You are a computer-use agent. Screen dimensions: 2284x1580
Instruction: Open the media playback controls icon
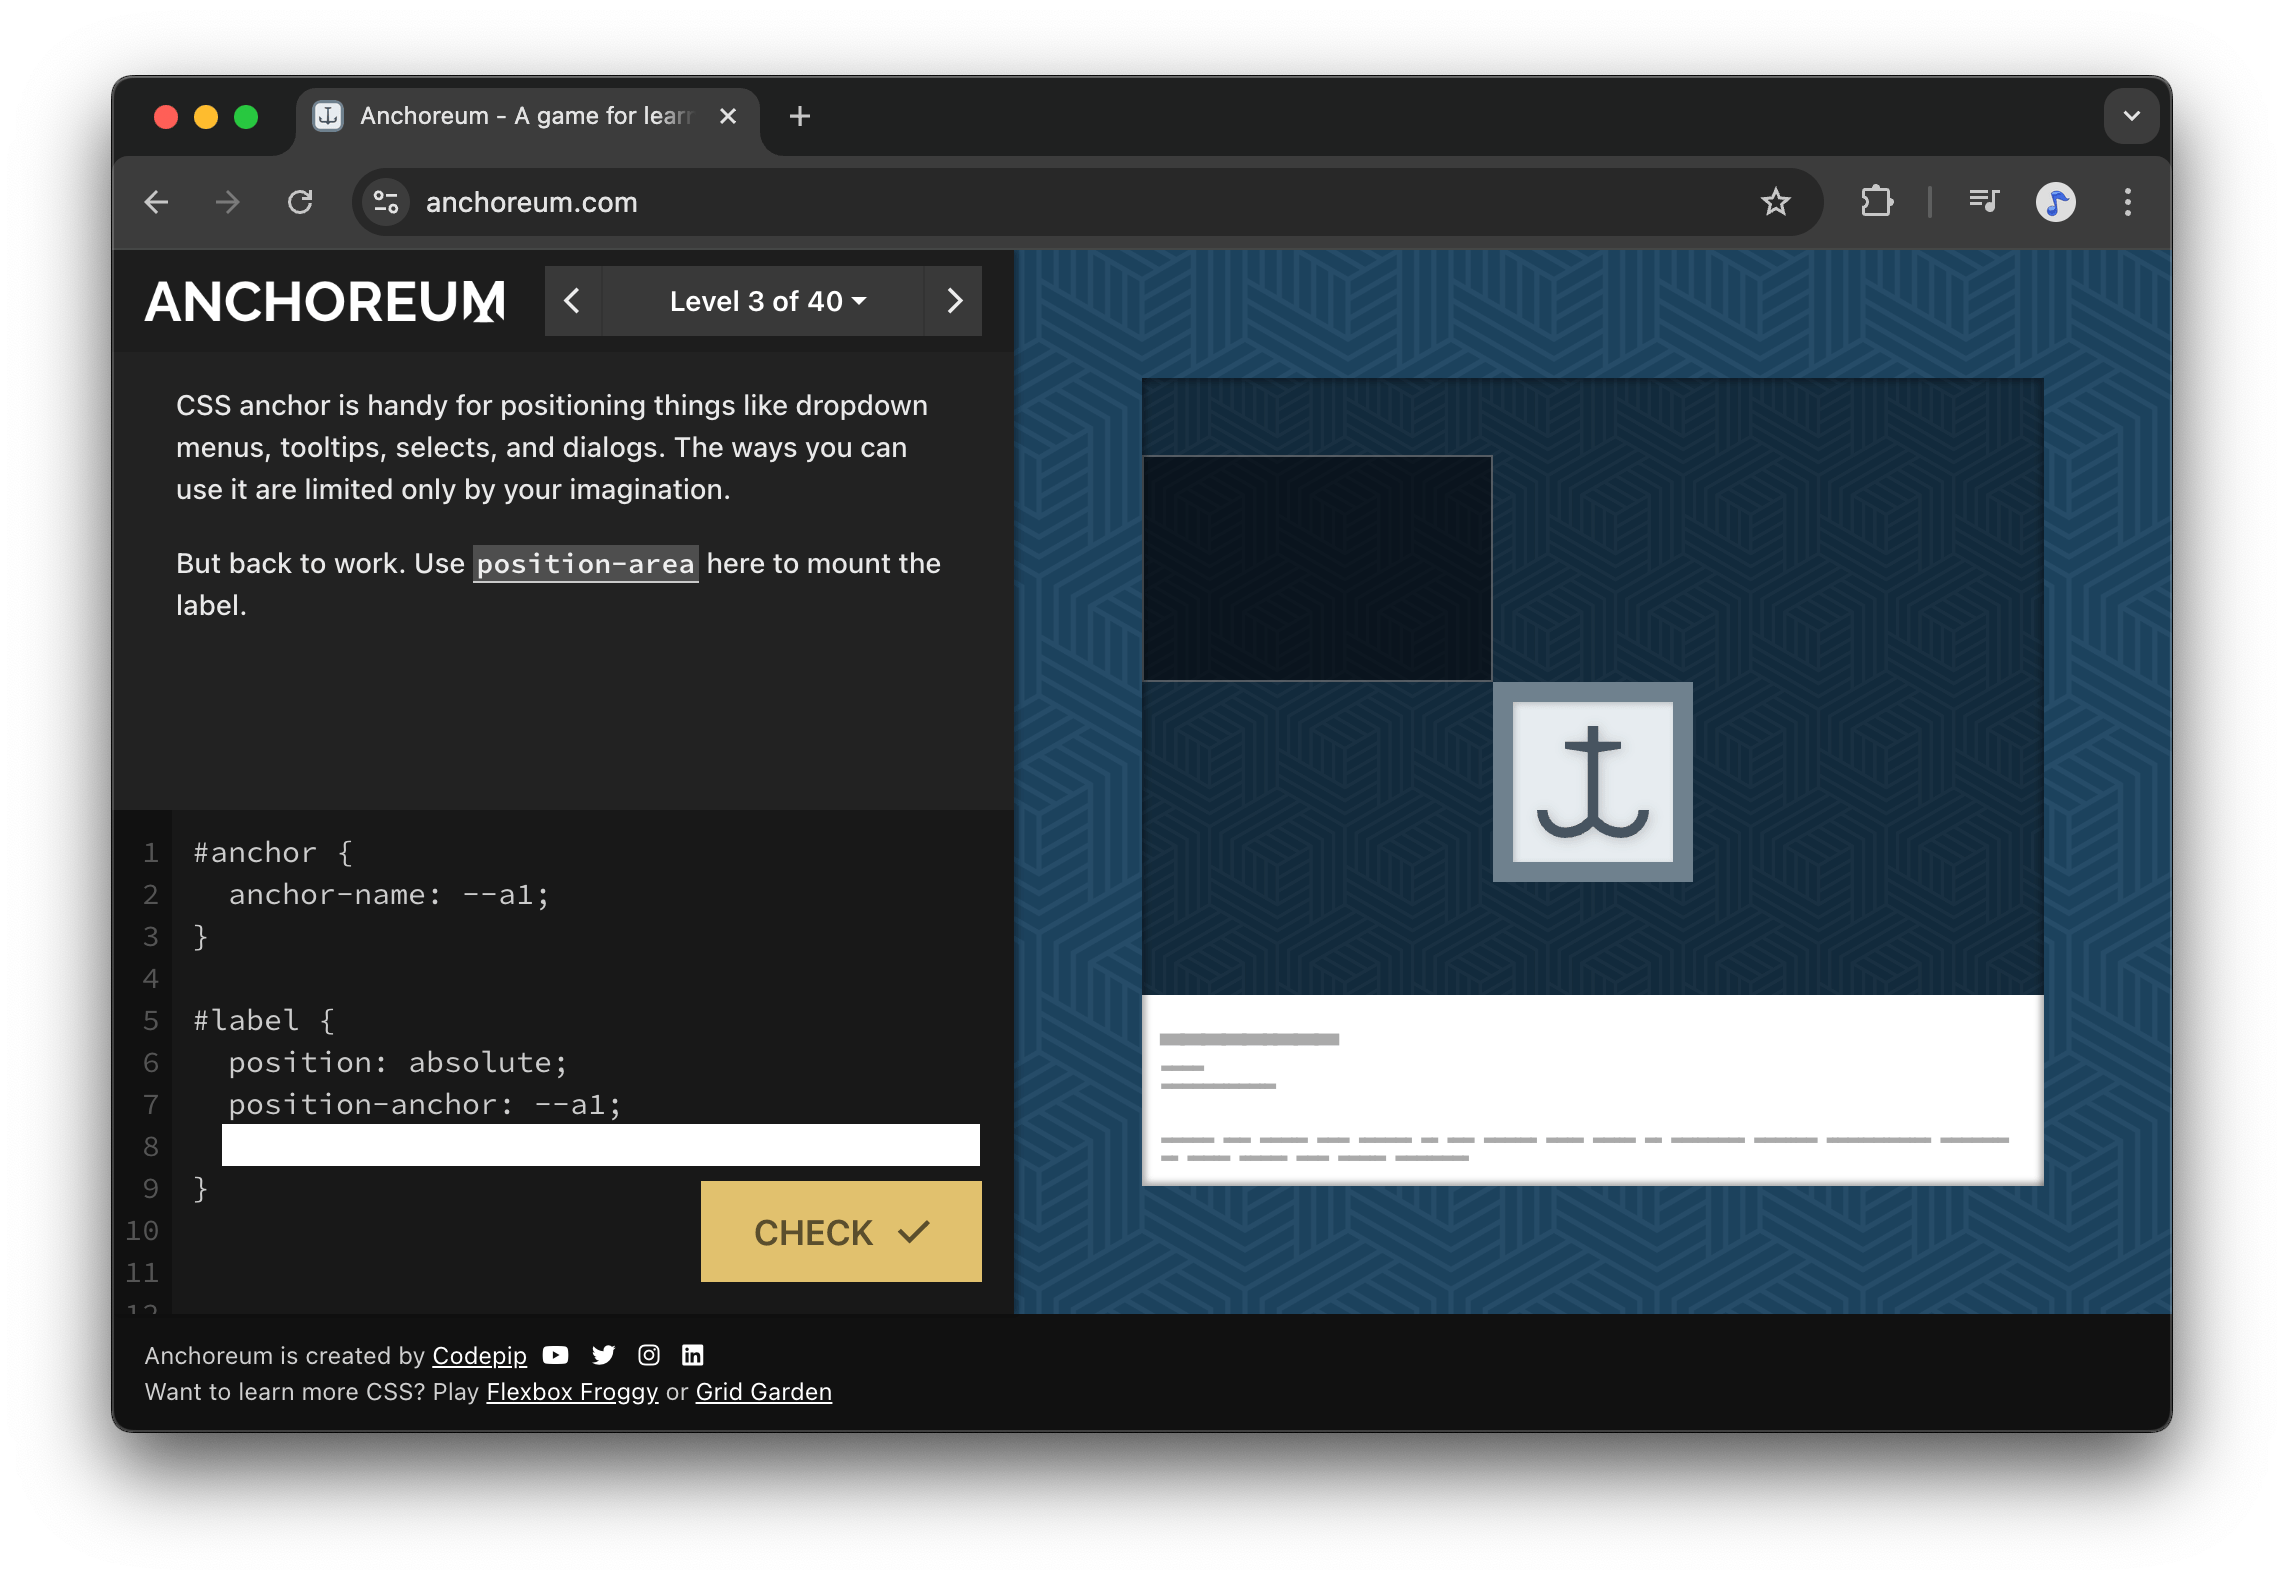tap(1983, 202)
